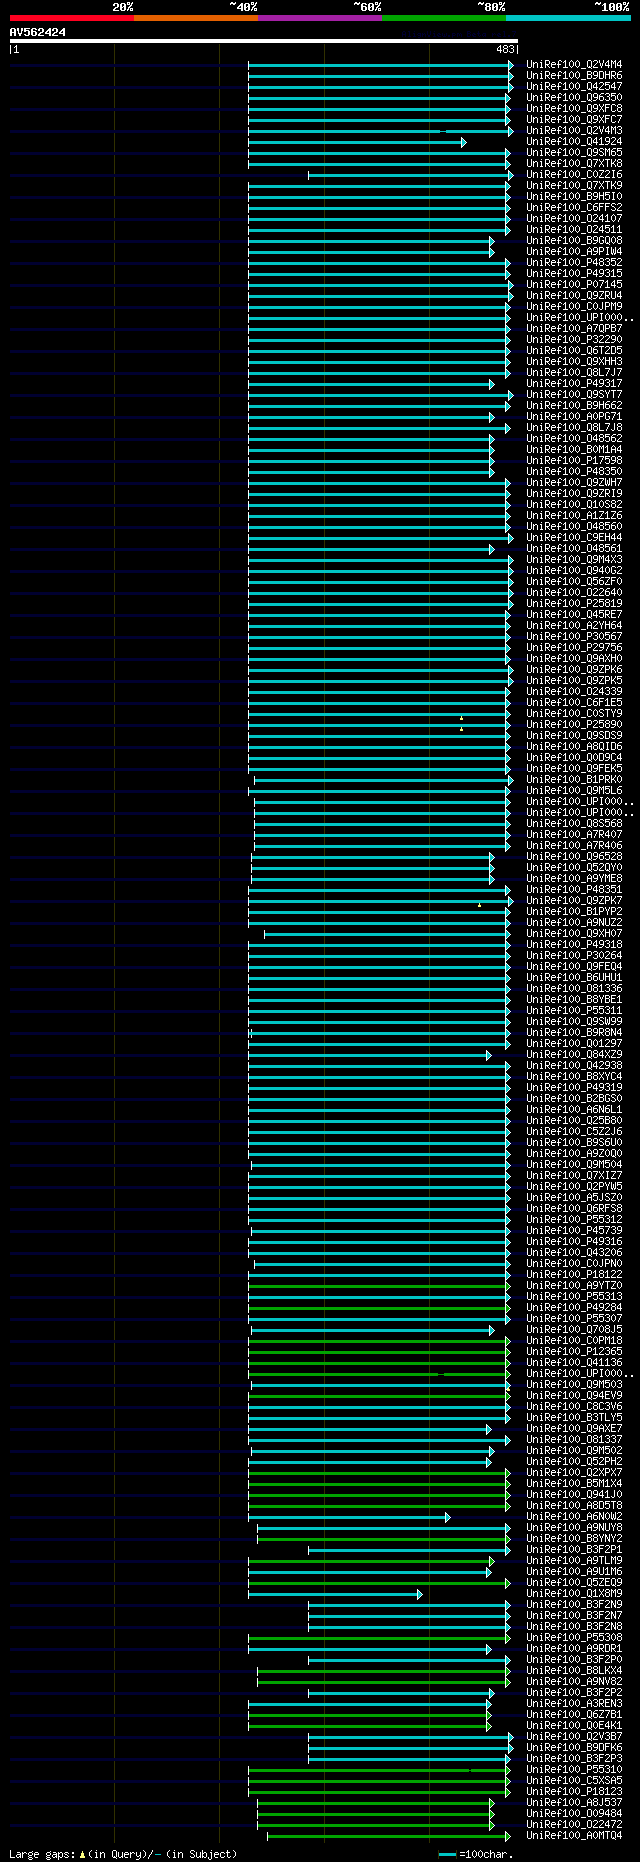Select the entry UniRef100_P49284
The width and height of the screenshot is (640, 1862).
click(574, 1308)
